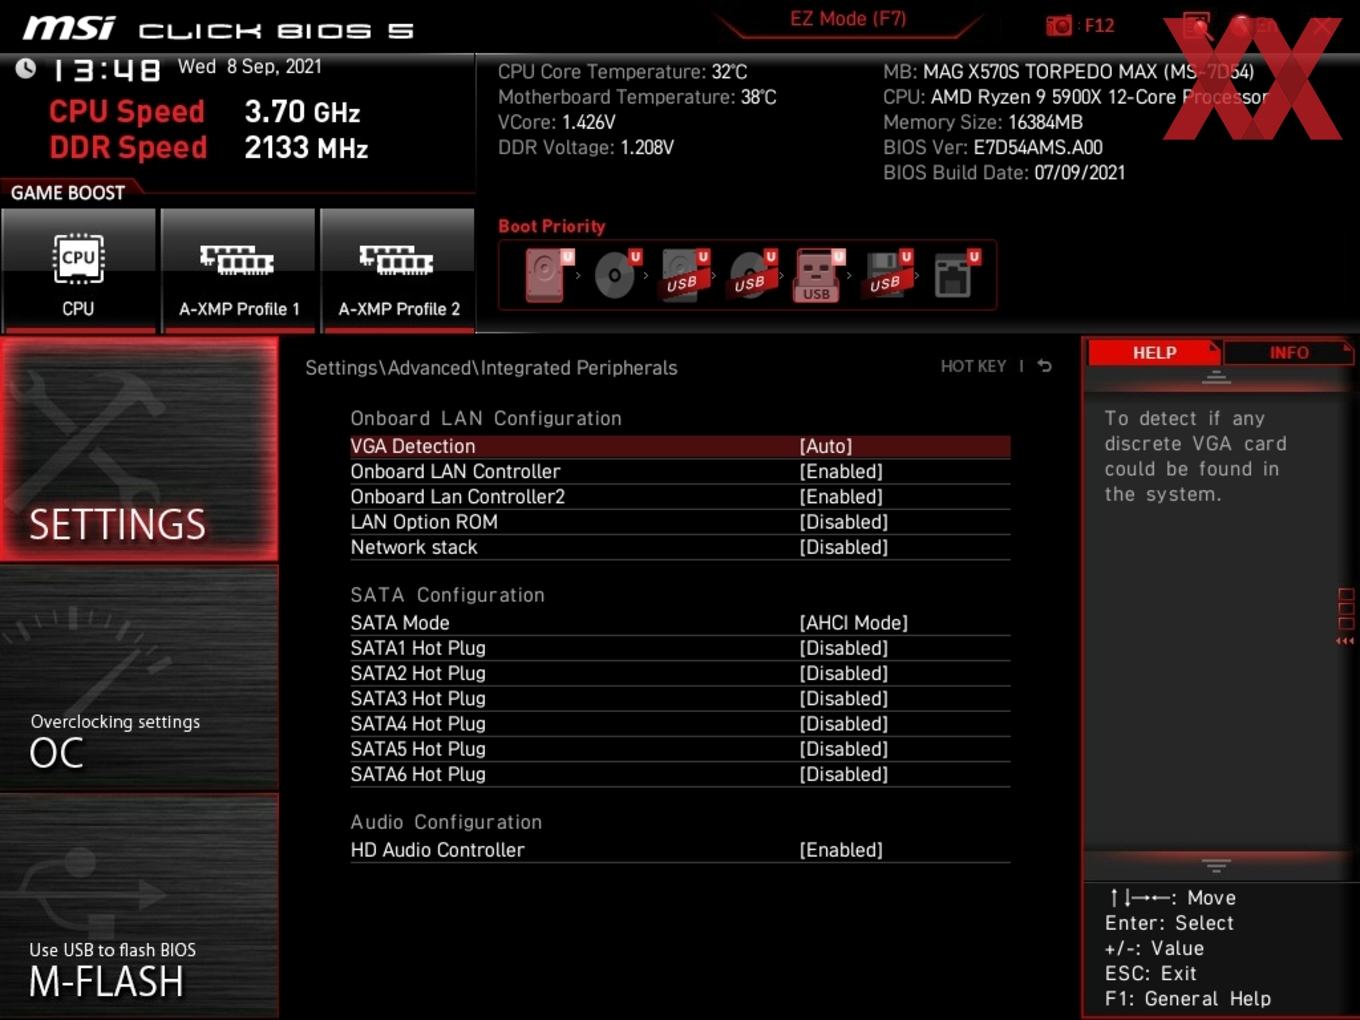
Task: Open the search magnifier icon at top
Action: (1197, 25)
